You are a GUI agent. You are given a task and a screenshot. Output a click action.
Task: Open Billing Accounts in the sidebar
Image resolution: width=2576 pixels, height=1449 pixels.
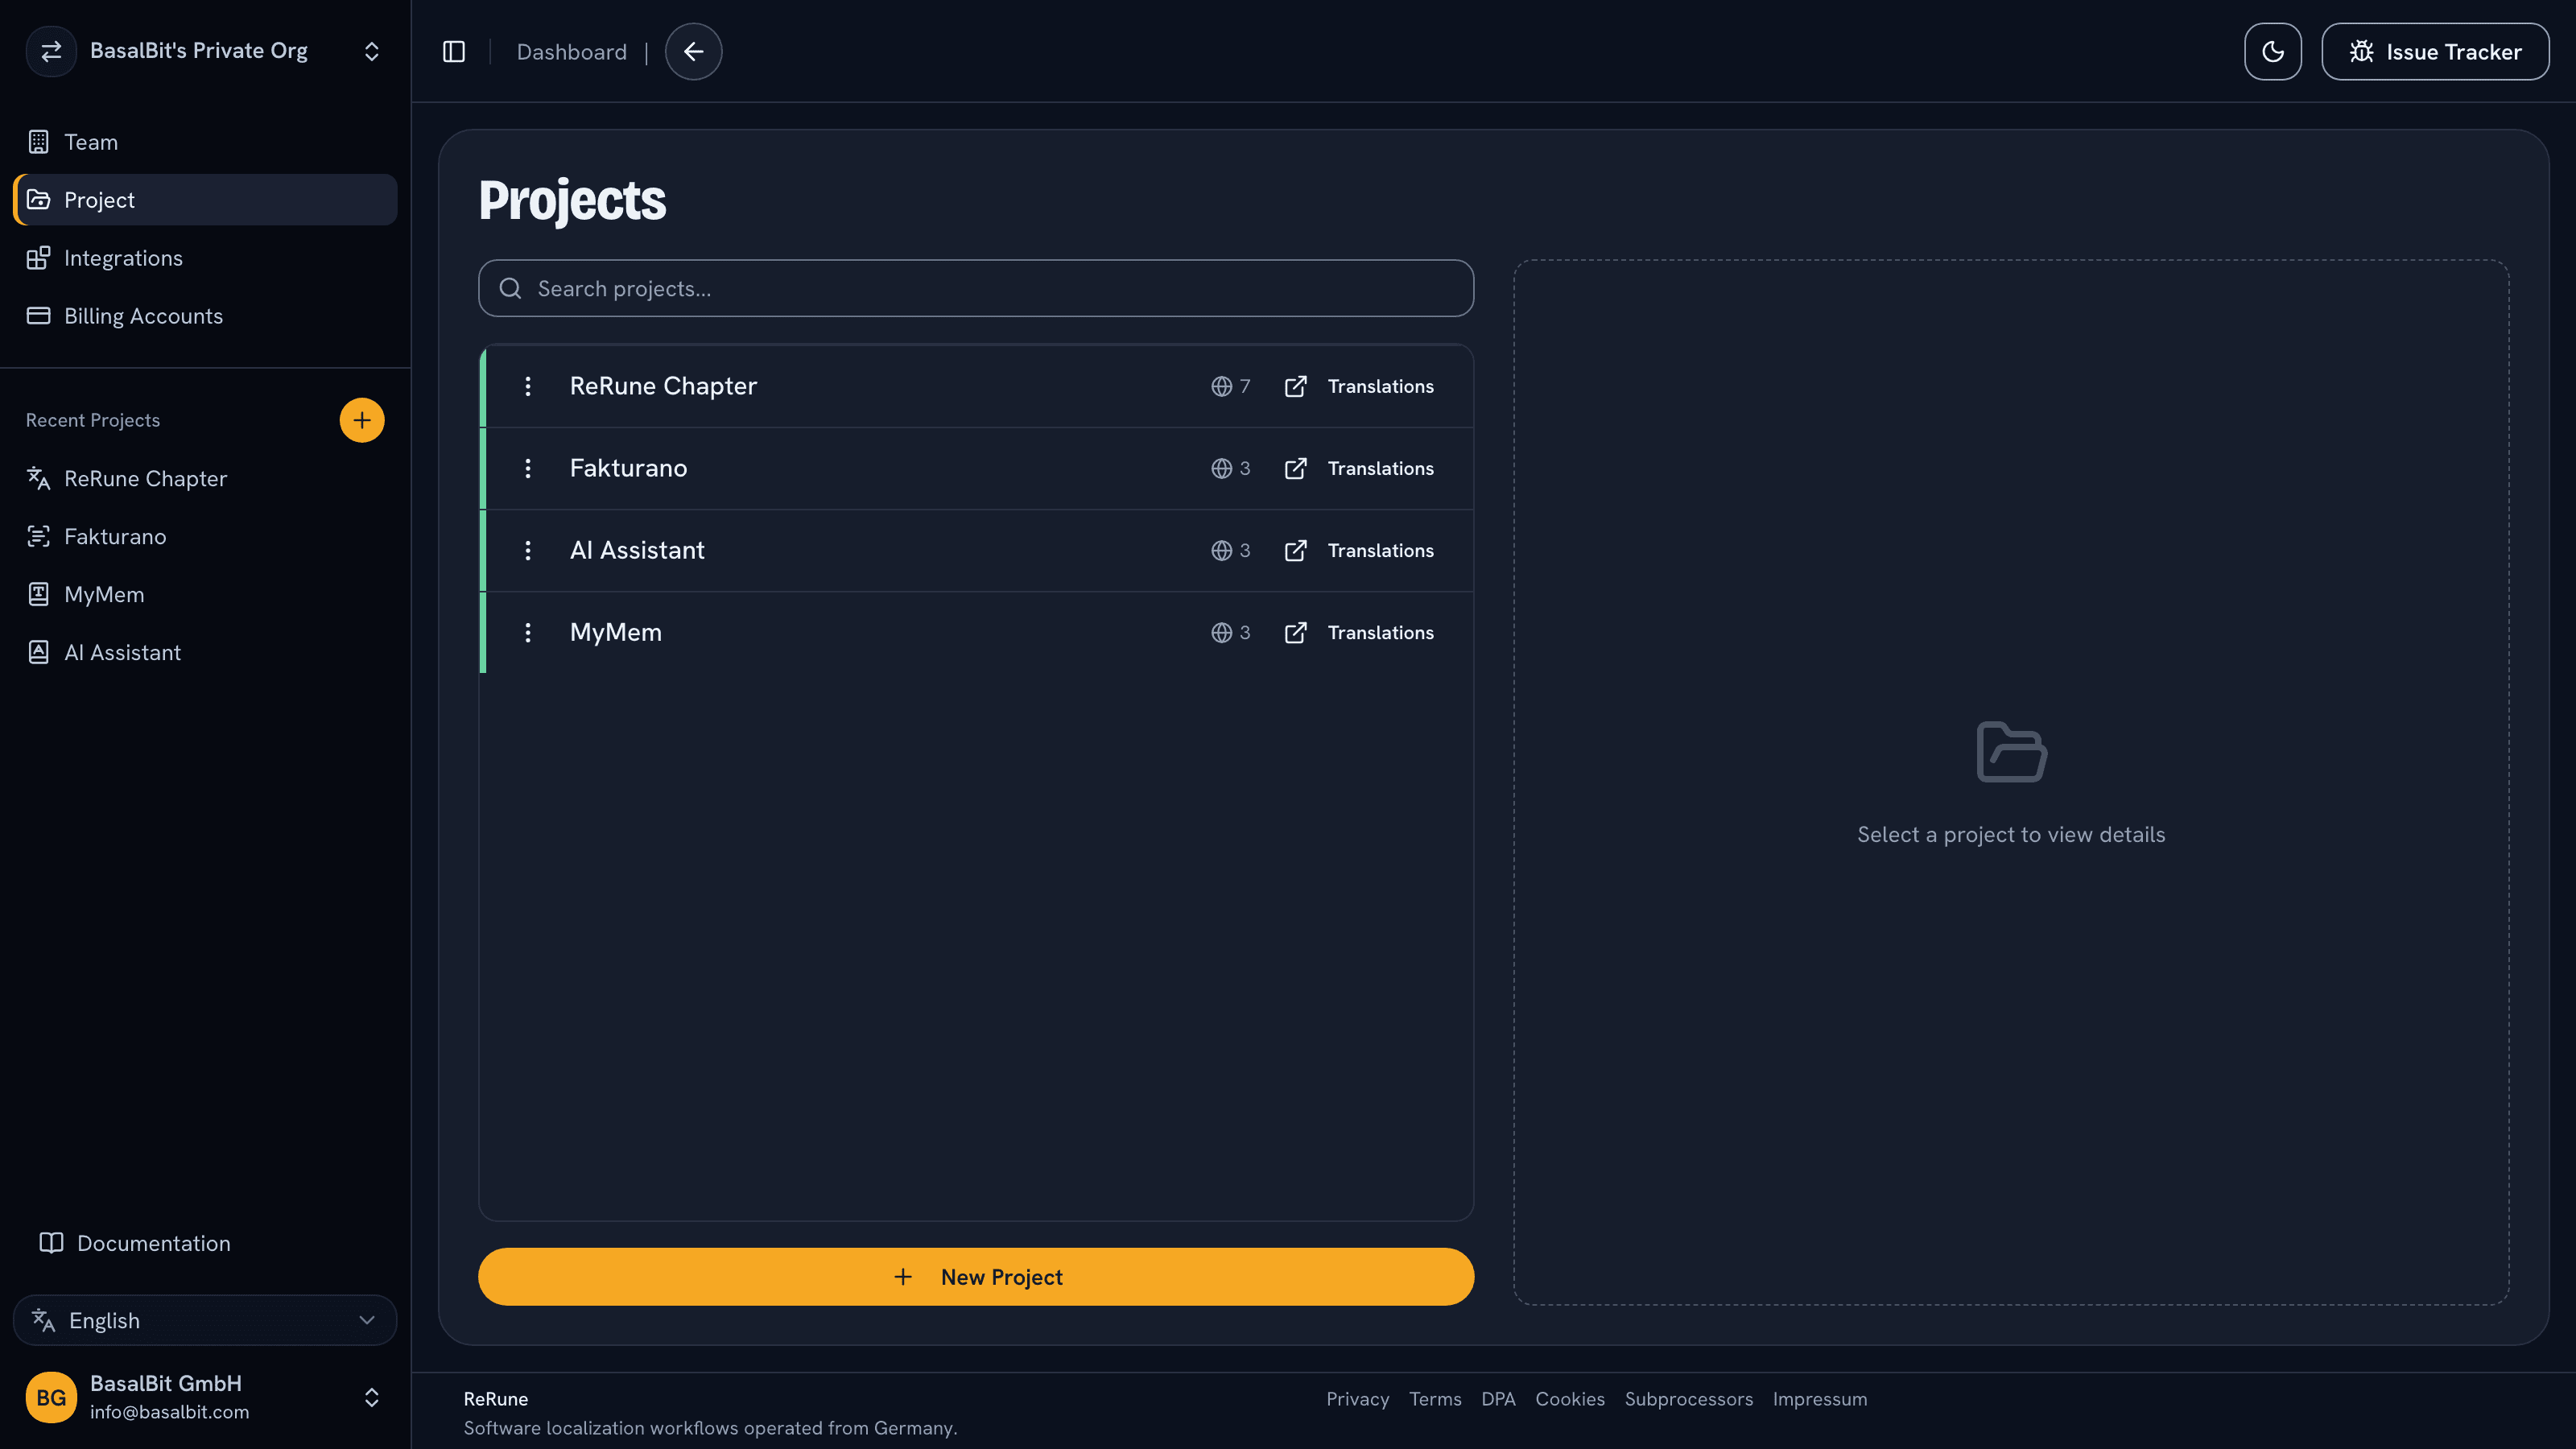pos(205,316)
